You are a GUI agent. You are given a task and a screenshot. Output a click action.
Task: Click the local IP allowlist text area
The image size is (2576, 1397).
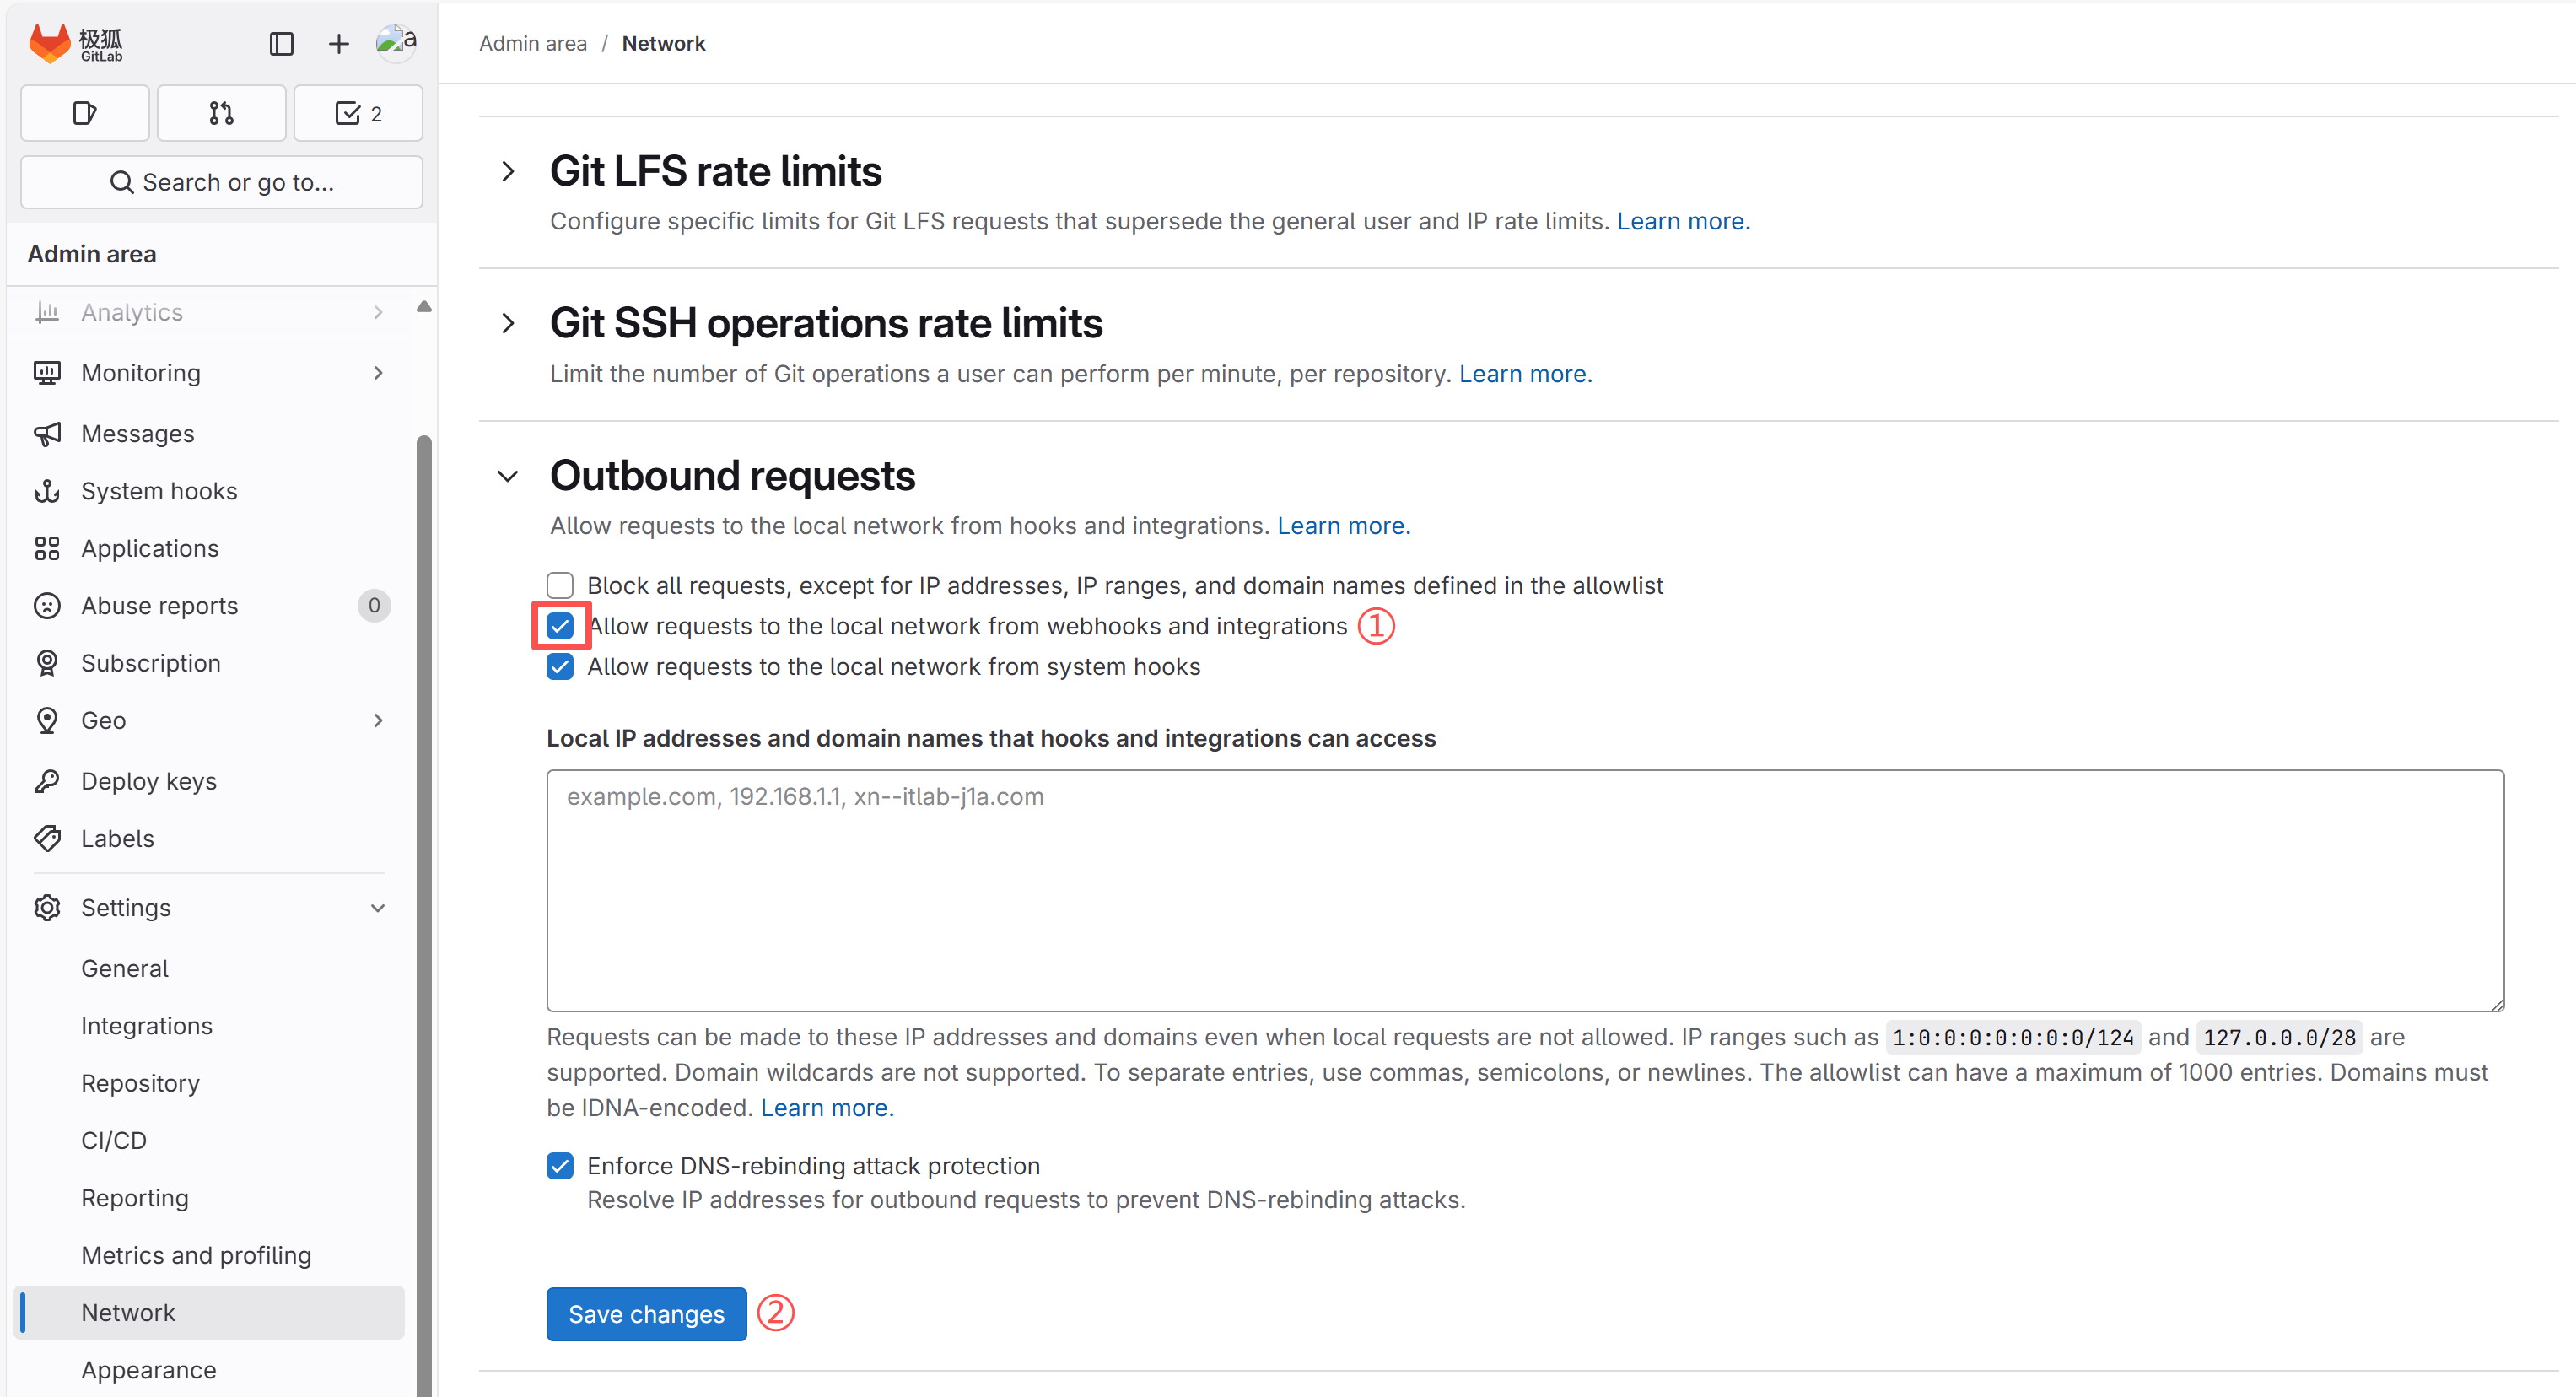(x=1524, y=890)
